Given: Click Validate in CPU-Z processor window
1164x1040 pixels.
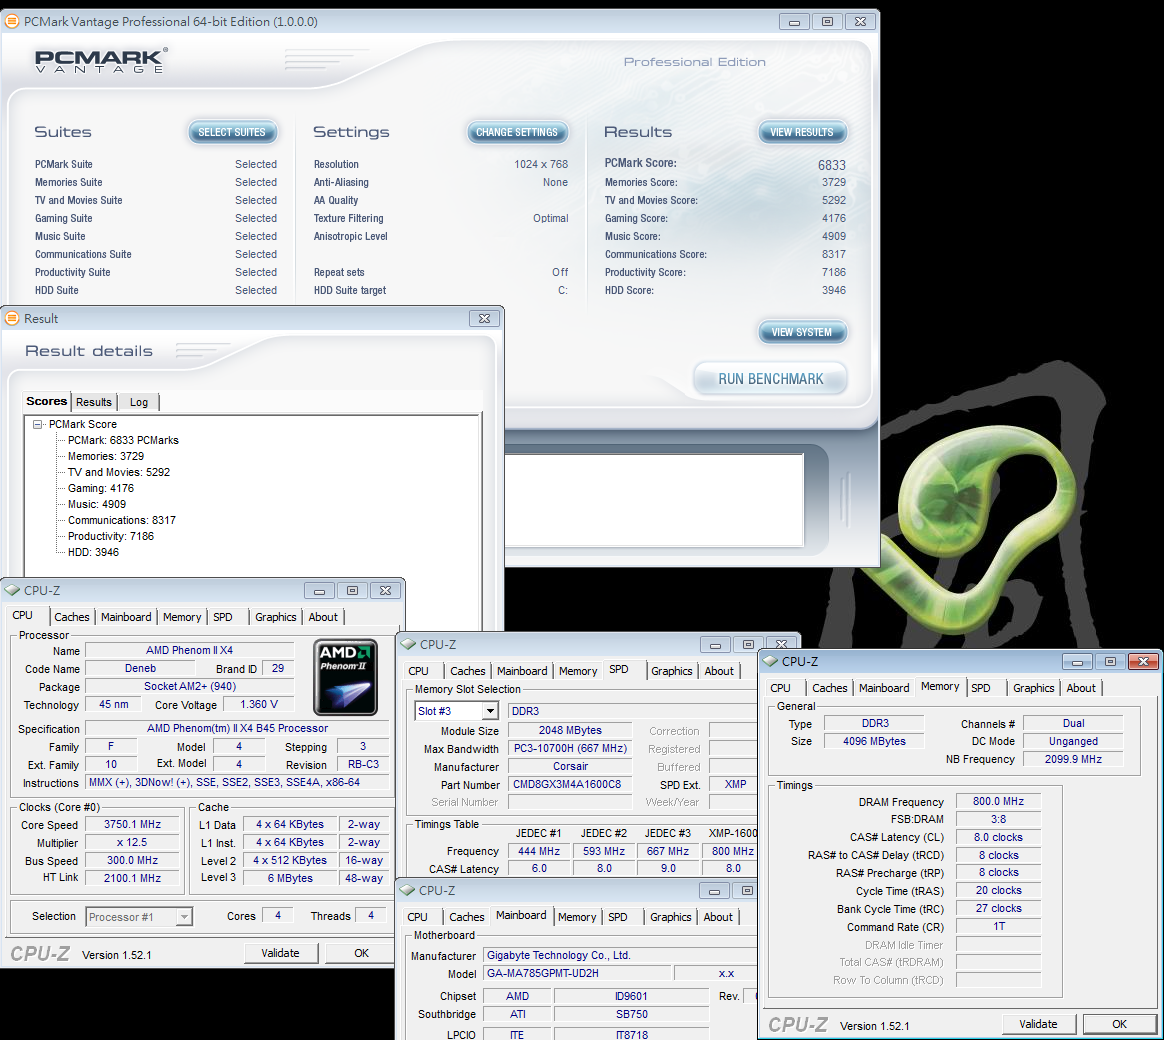Looking at the screenshot, I should coord(281,953).
